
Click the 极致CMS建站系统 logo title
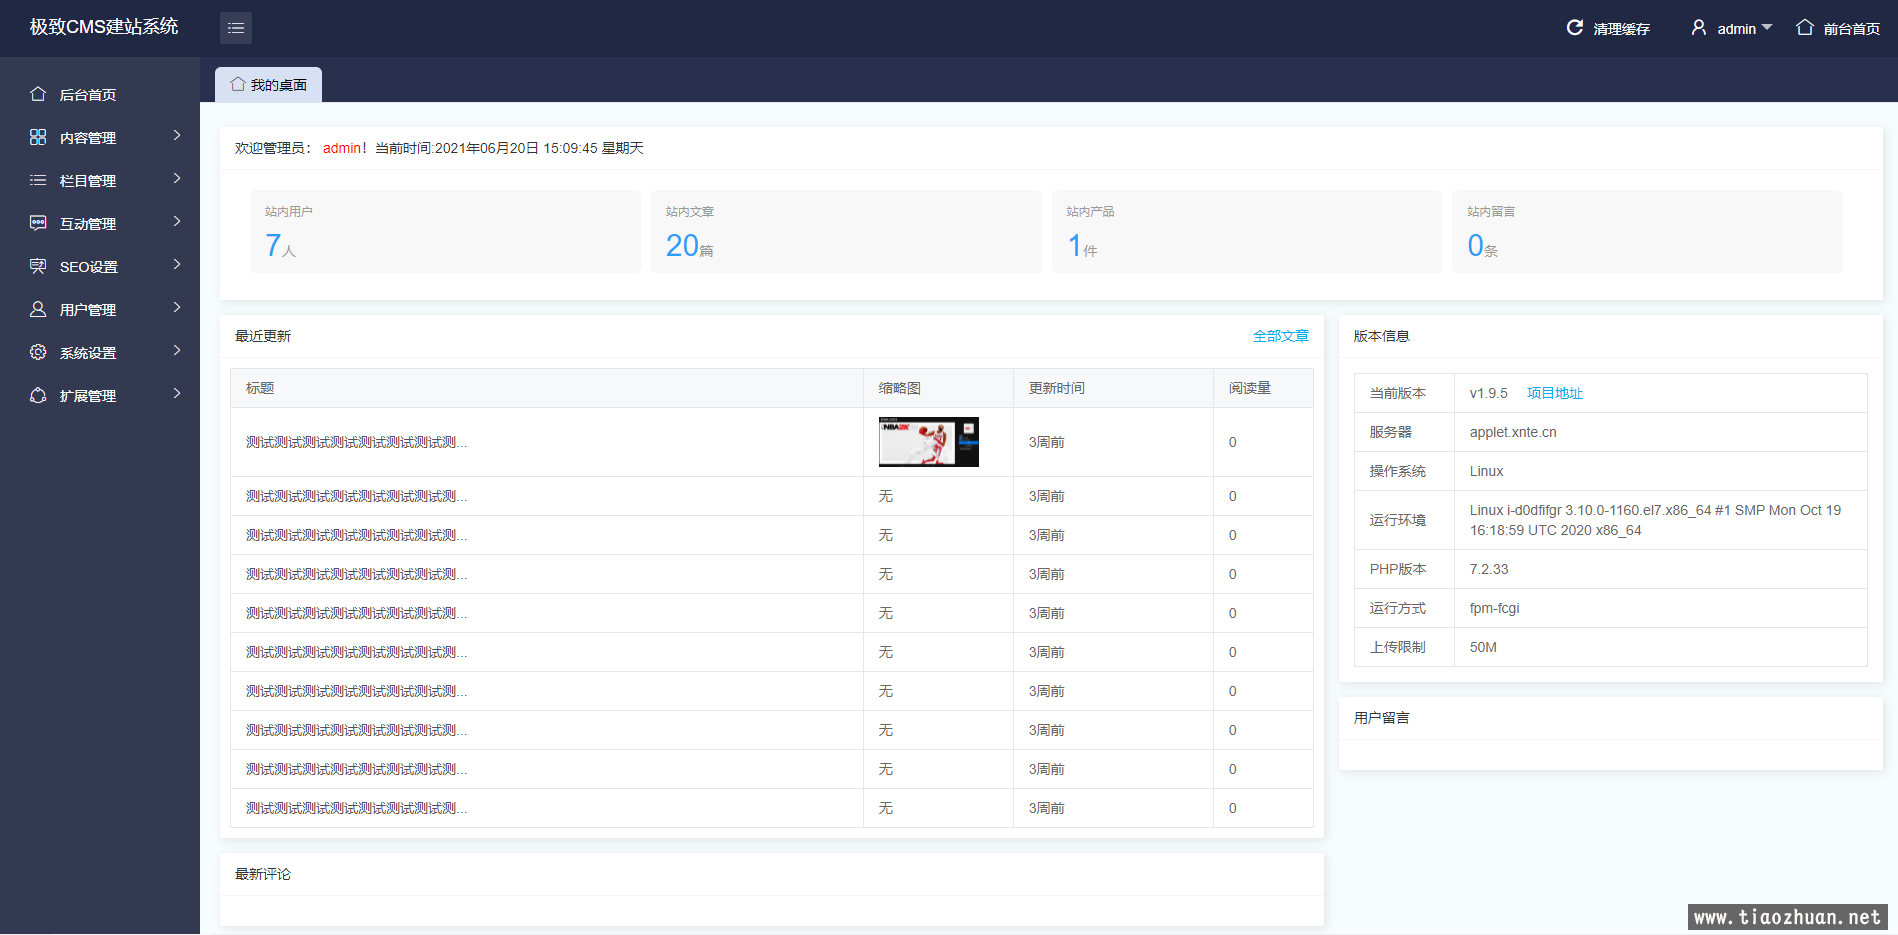[104, 27]
